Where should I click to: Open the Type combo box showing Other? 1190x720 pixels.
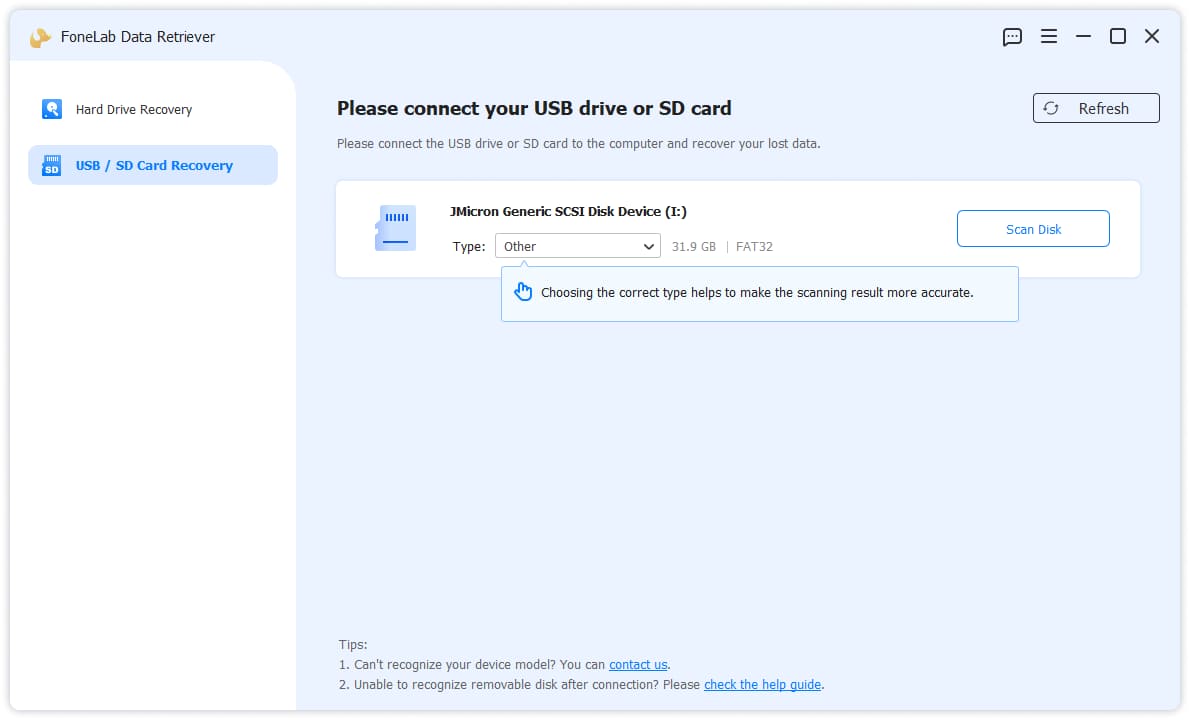(578, 246)
